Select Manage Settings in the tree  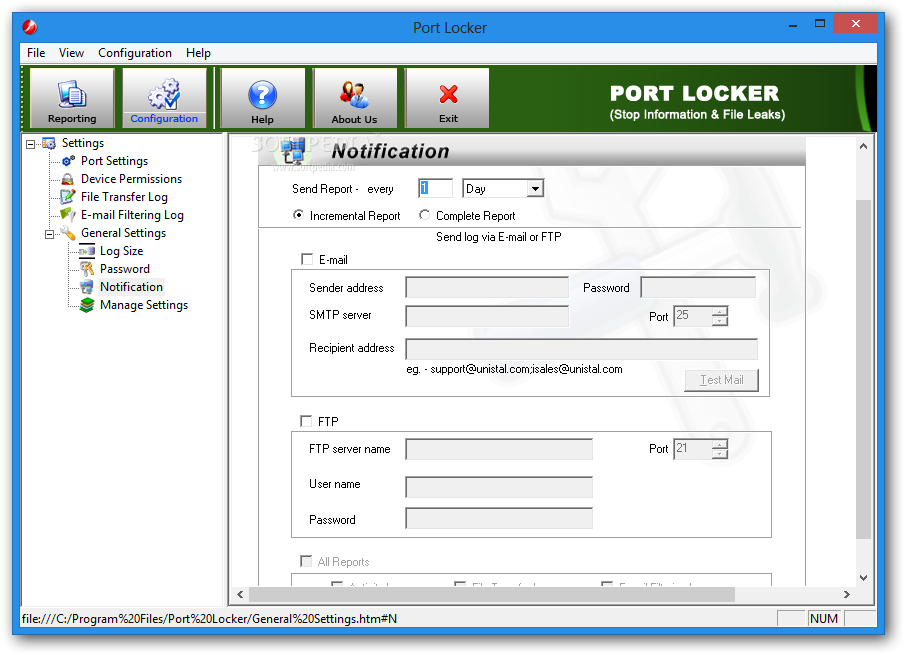point(144,305)
